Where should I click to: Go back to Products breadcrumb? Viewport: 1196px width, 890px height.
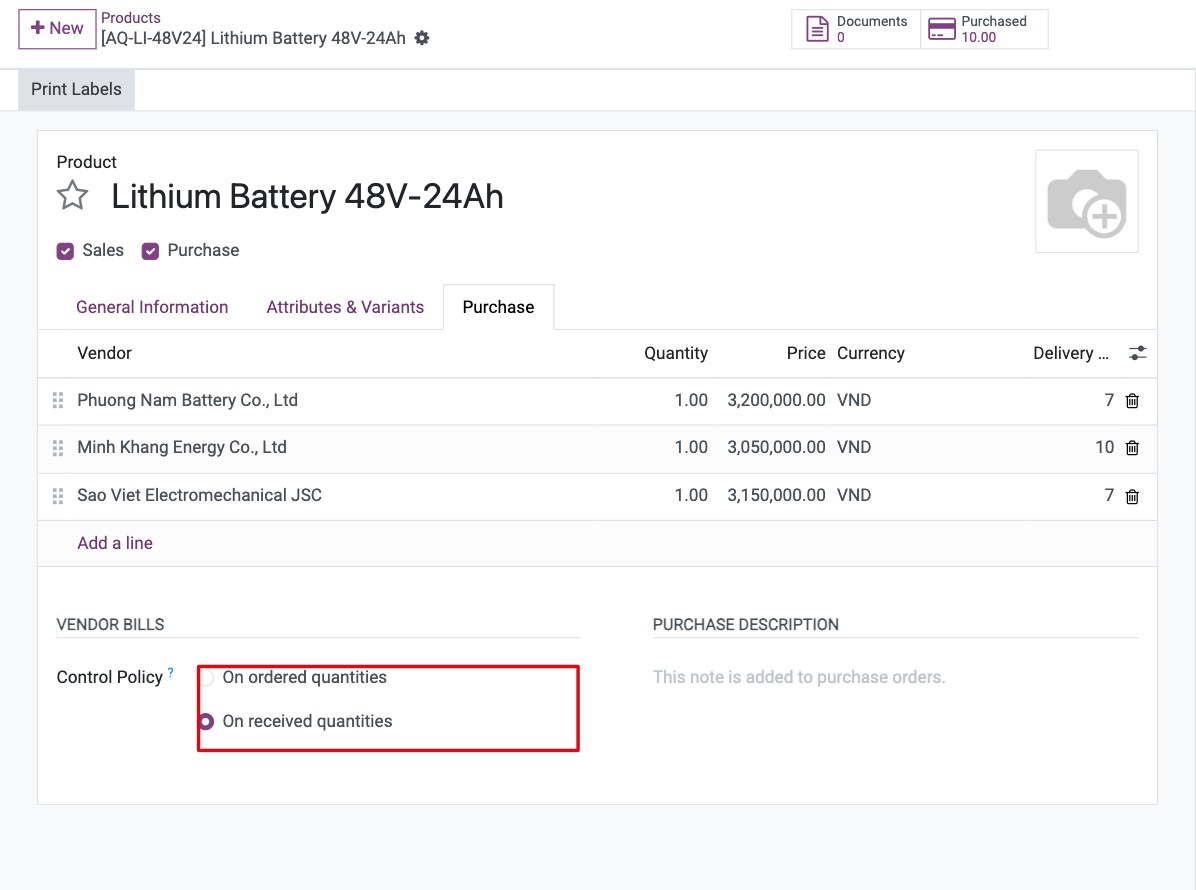pyautogui.click(x=131, y=18)
